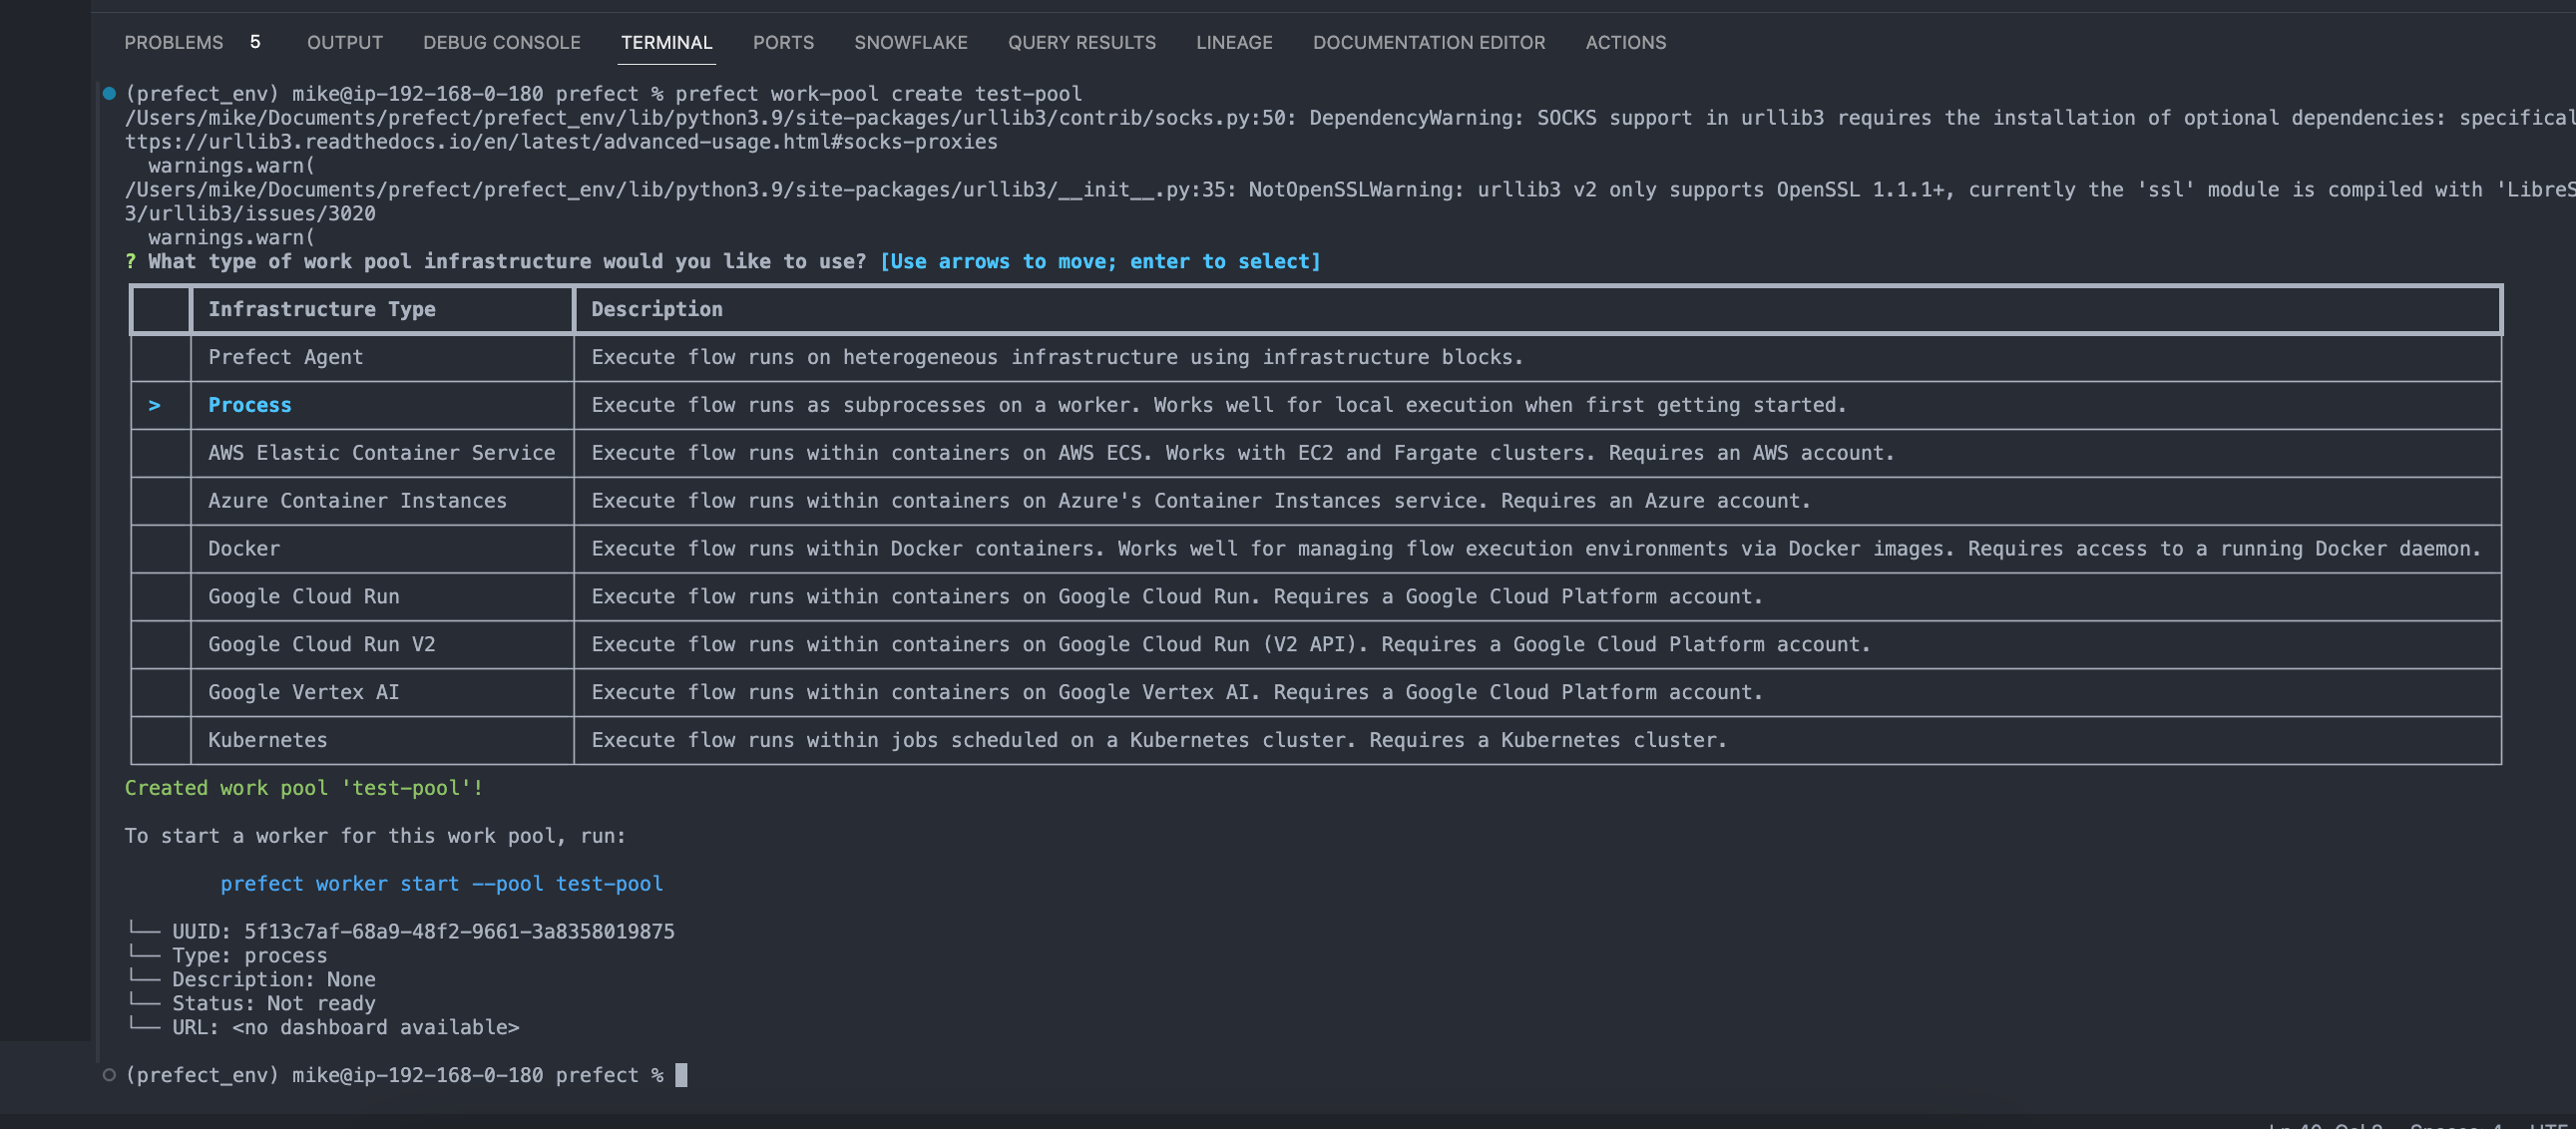Click the Process row description text
This screenshot has height=1129, width=2576.
point(1219,405)
